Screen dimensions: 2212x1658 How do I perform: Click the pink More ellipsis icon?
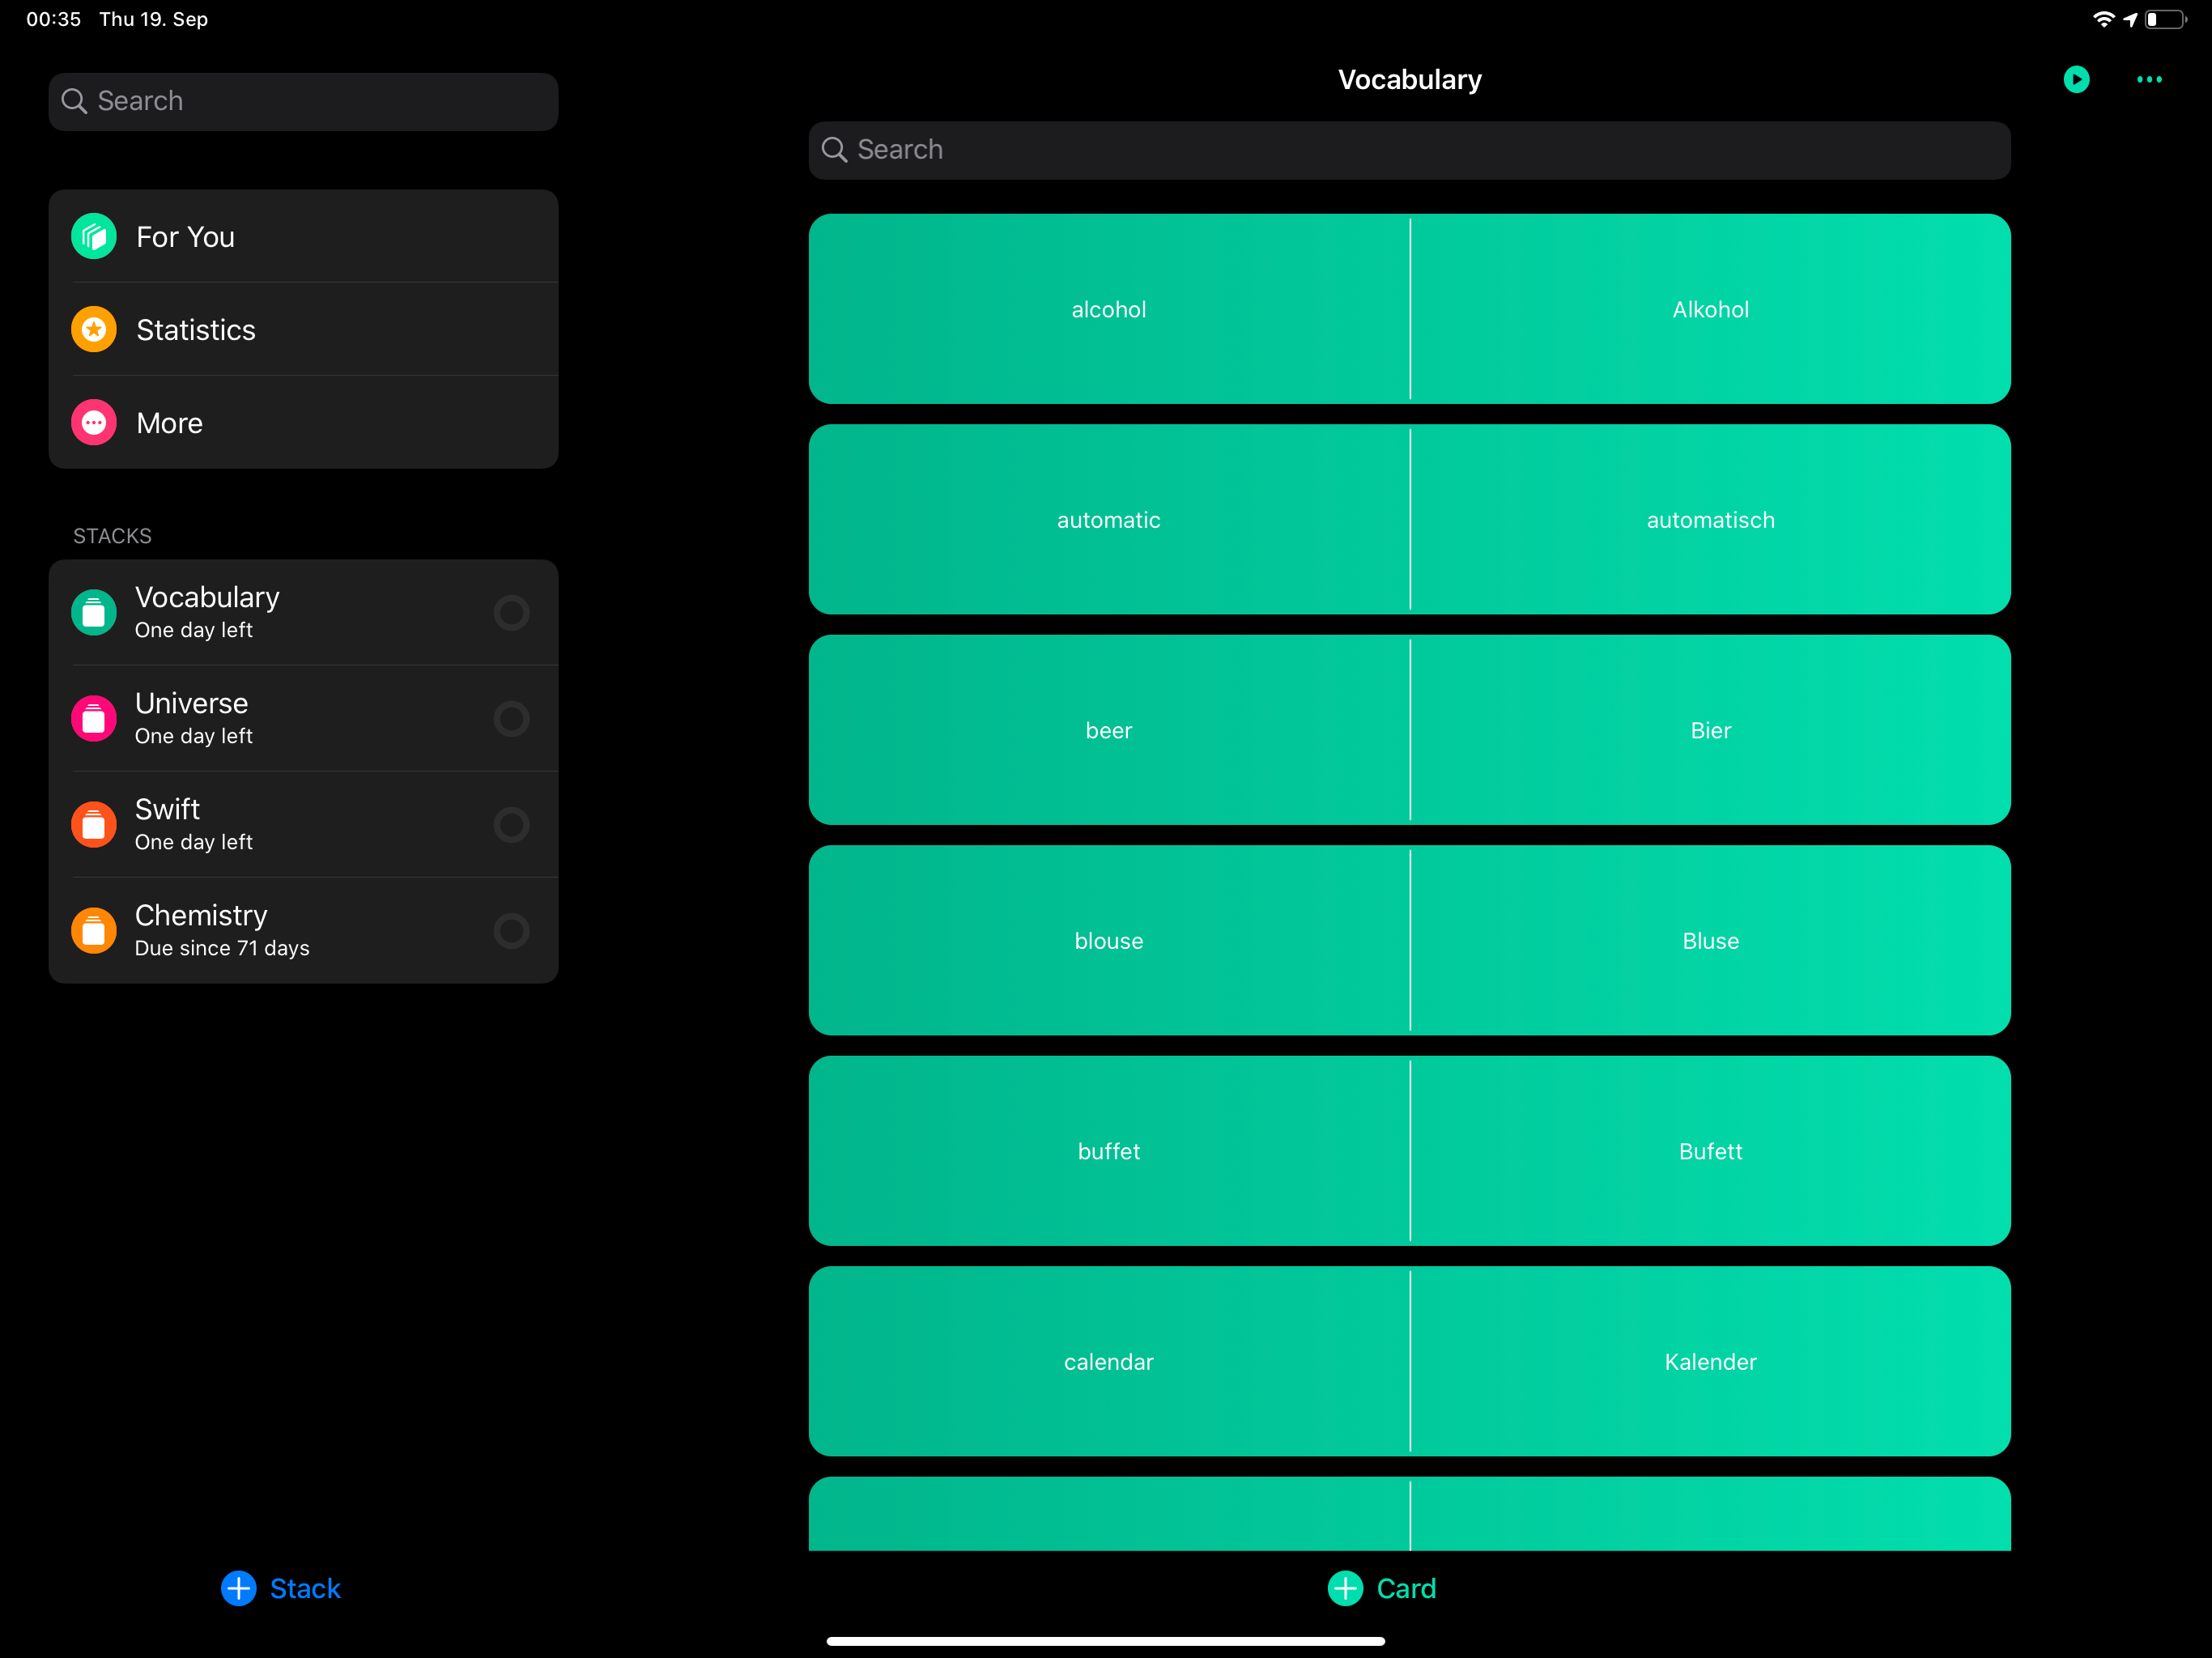[x=94, y=423]
